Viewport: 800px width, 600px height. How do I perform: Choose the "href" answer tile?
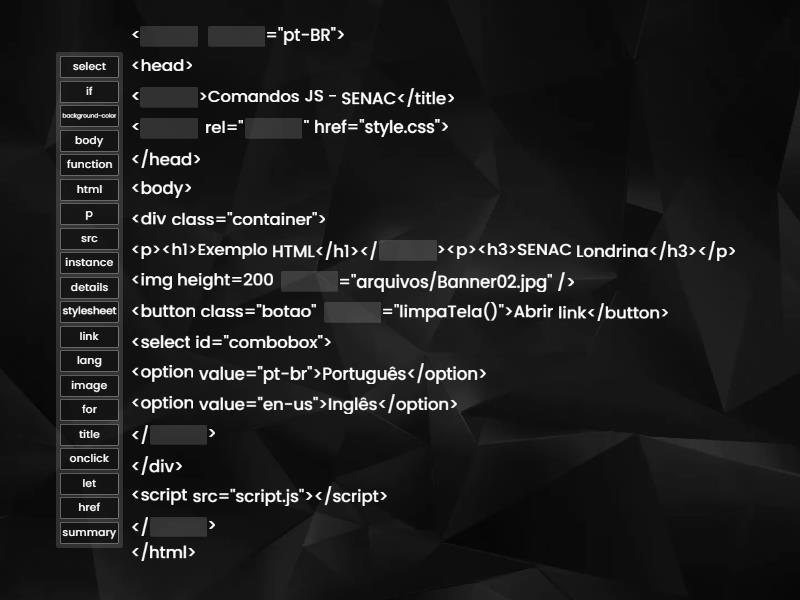[88, 507]
